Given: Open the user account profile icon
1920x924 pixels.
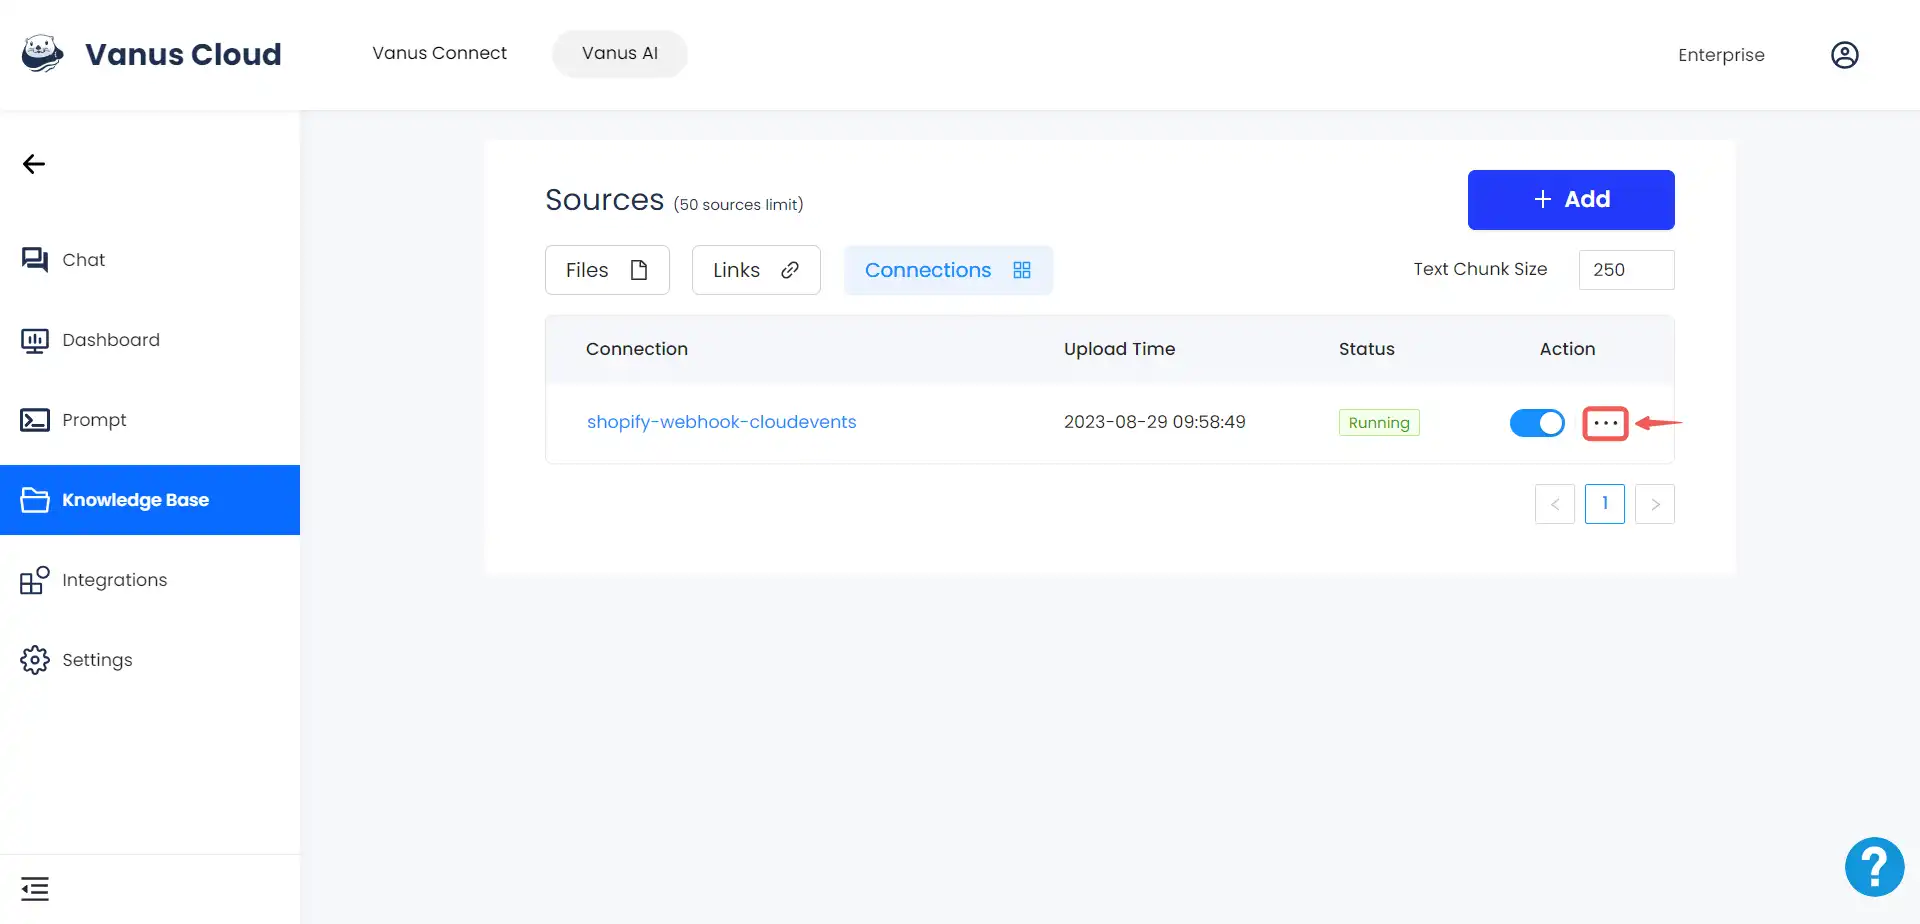Looking at the screenshot, I should [1844, 55].
